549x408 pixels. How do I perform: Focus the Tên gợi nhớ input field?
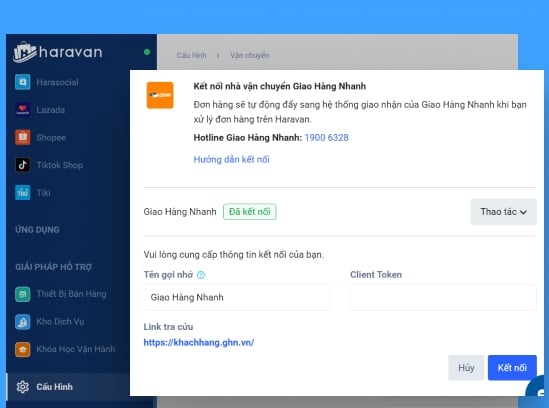[236, 297]
